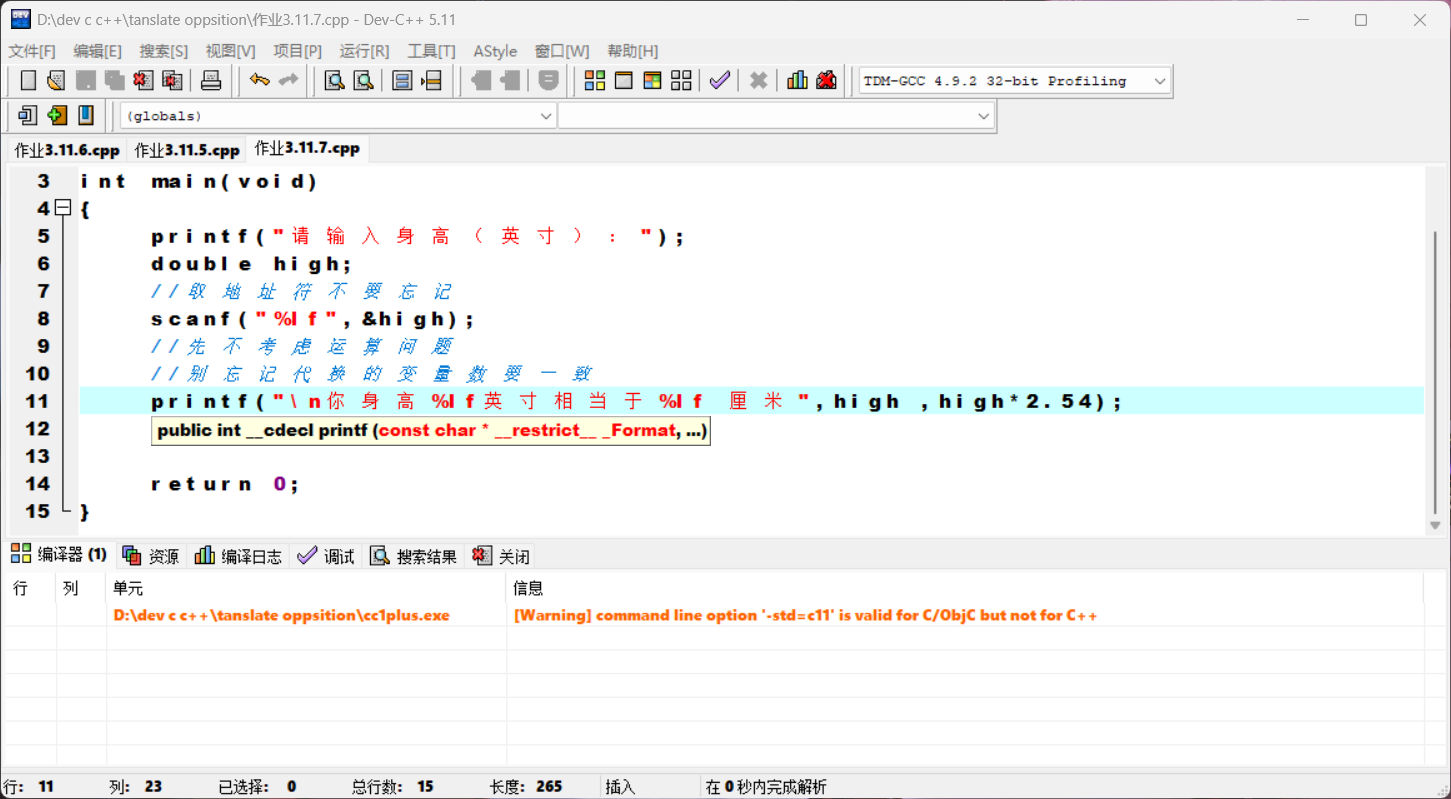This screenshot has height=799, width=1451.
Task: Open the 工具[T] menu
Action: 431,51
